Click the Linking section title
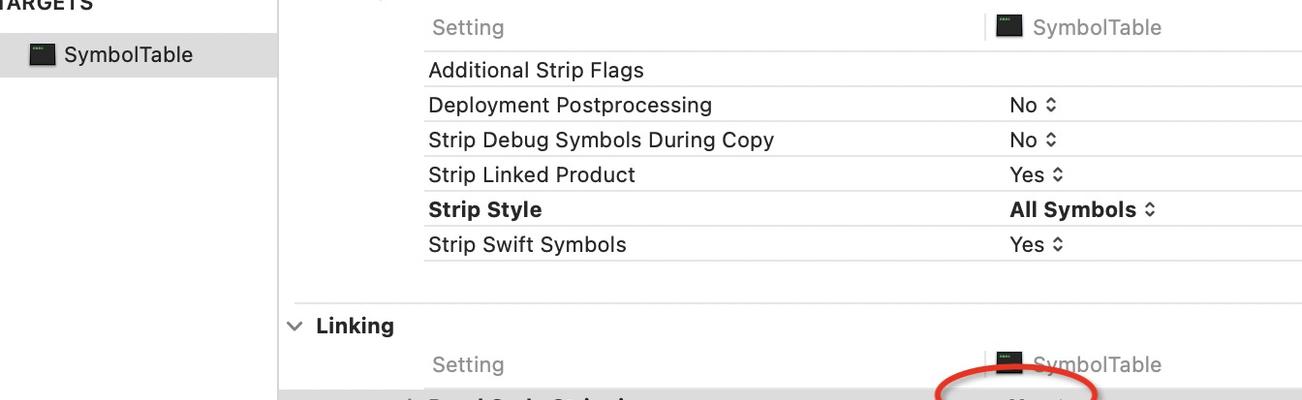Viewport: 1302px width, 400px height. click(x=355, y=326)
